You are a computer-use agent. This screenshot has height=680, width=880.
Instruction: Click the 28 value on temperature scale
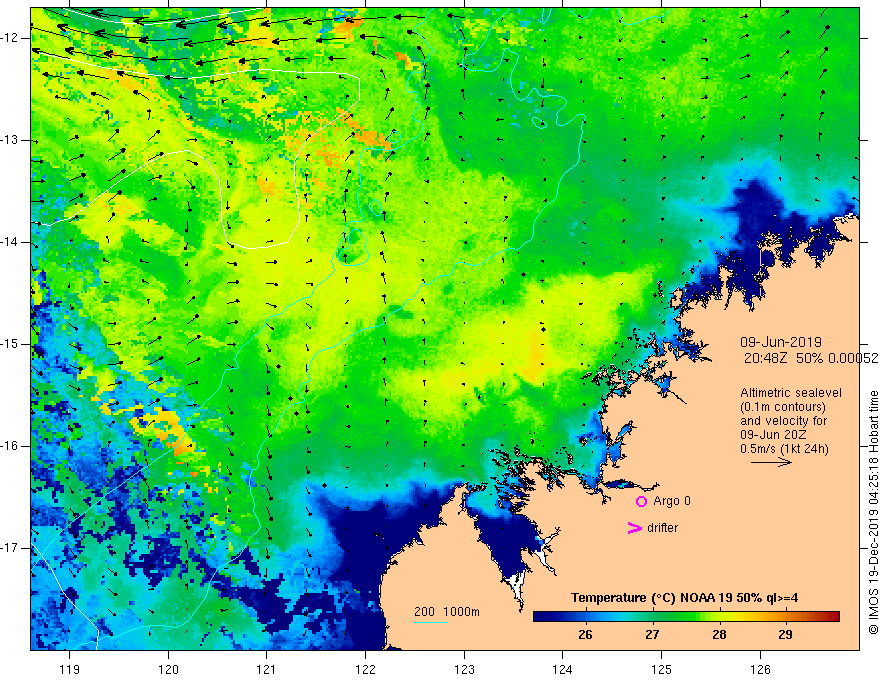(719, 635)
